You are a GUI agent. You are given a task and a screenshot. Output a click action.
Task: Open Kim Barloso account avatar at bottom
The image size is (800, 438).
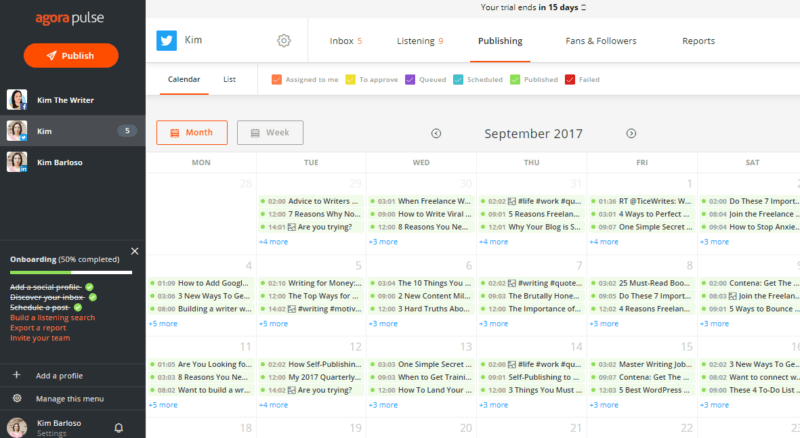[16, 427]
